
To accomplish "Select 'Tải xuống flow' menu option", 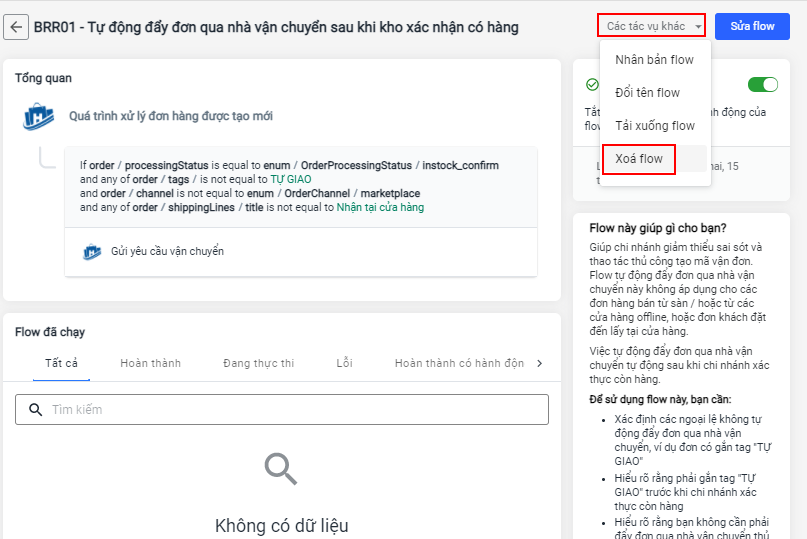I will (x=654, y=126).
